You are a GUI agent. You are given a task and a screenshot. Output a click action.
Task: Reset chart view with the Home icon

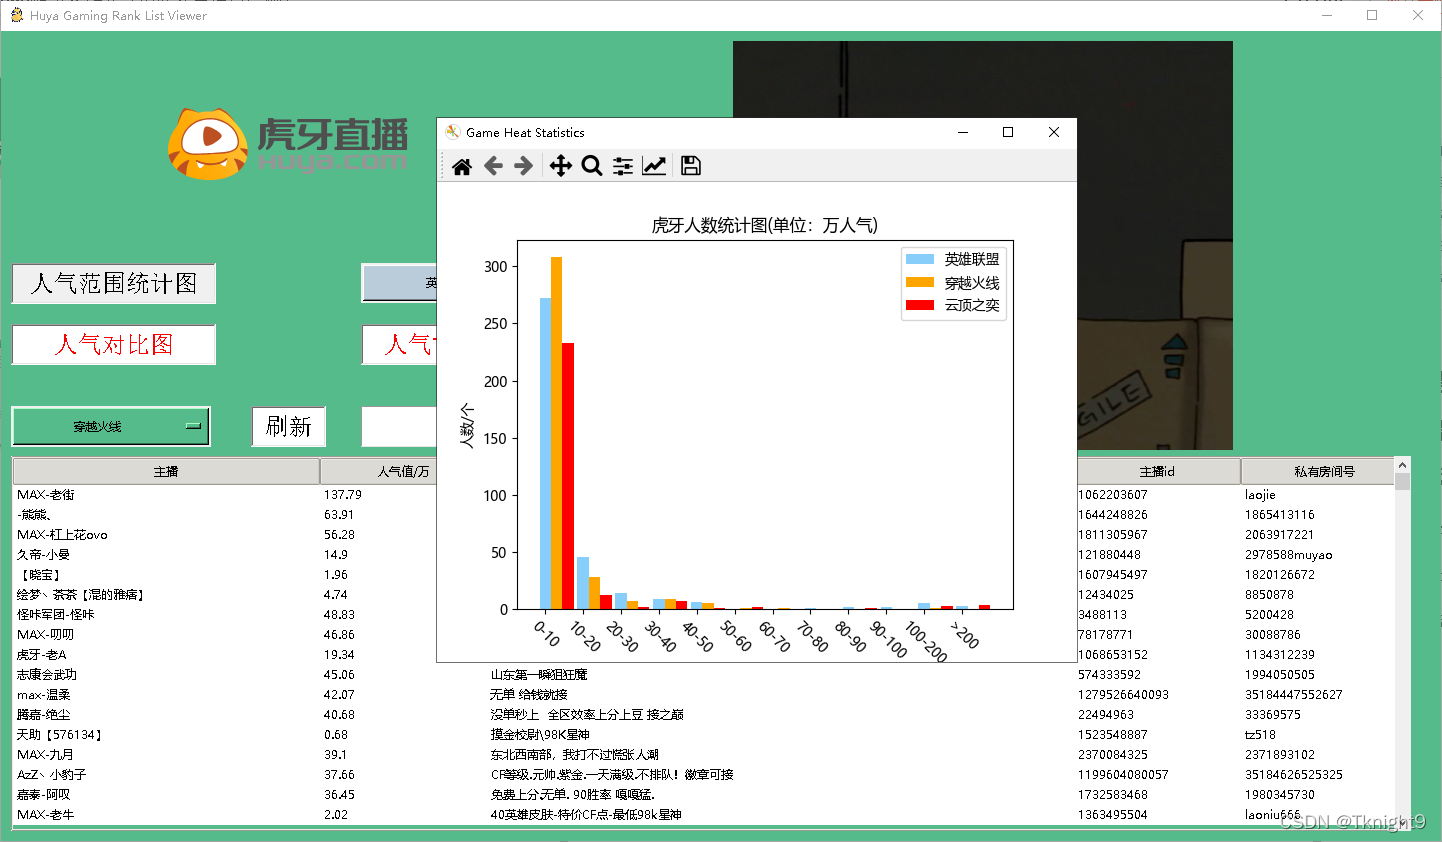462,166
